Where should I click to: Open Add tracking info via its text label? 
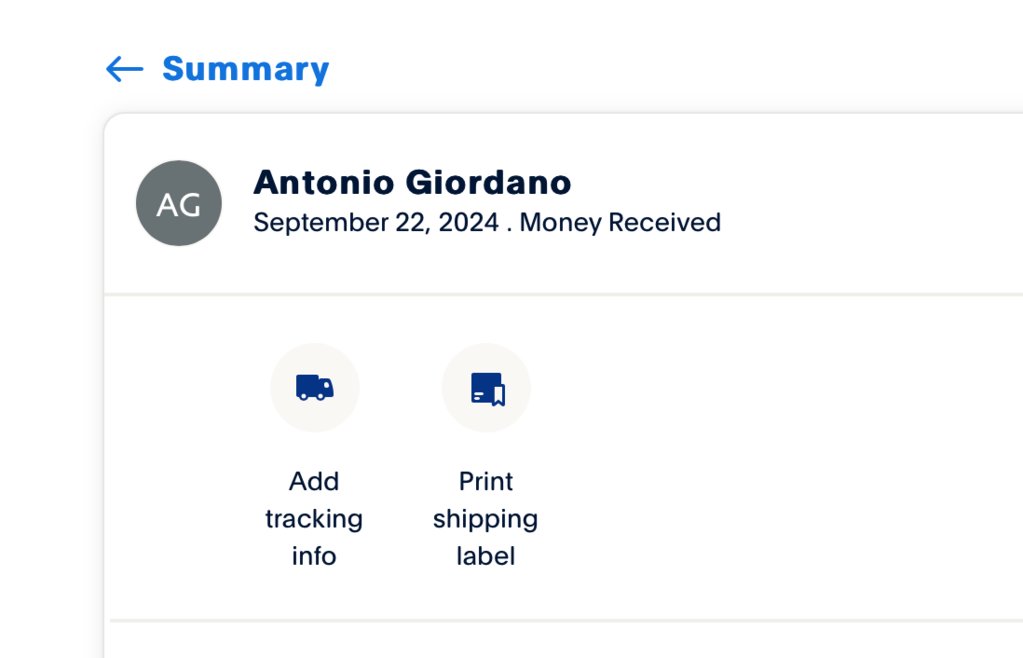314,518
